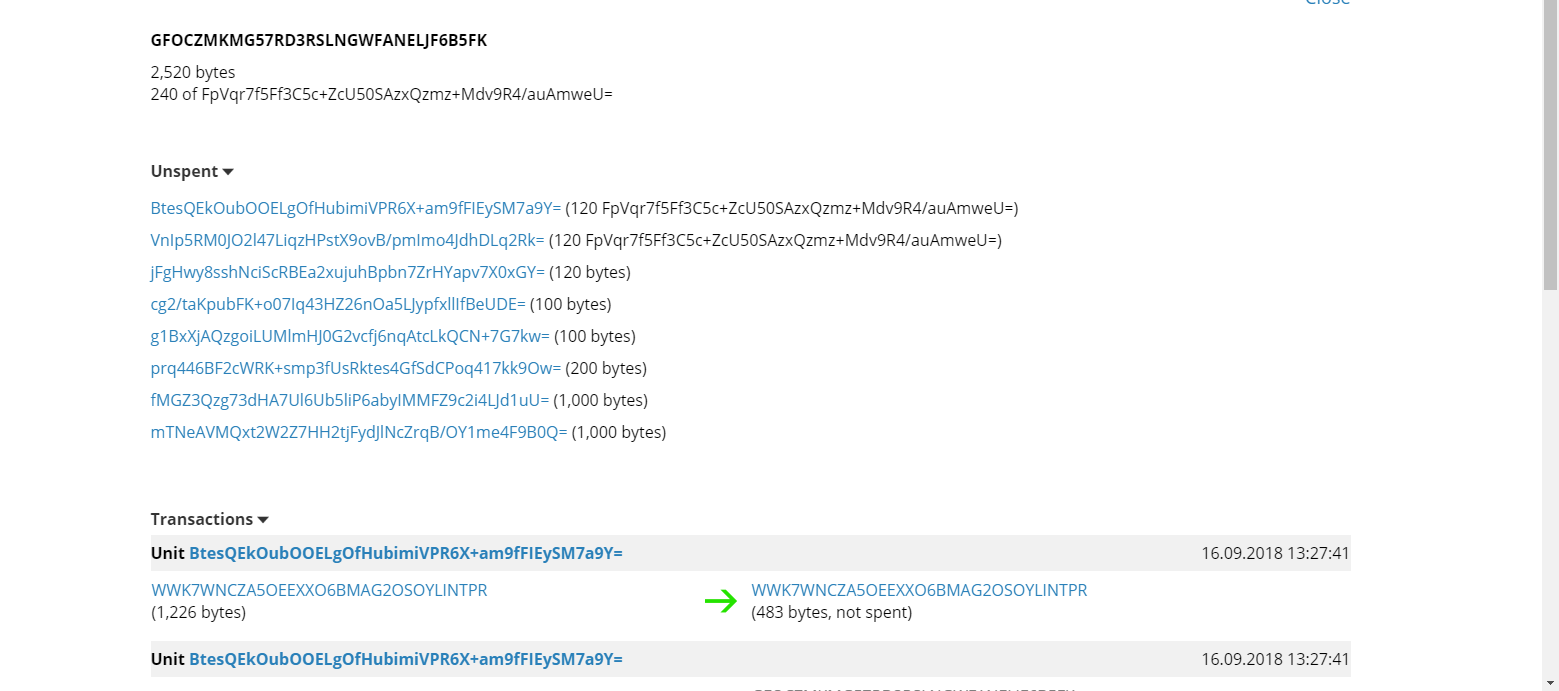Screen dimensions: 1559x691
Task: Click the address heading GFOCZMKMG57RD3RSLNGWFANELJF6B5FK
Action: [x=319, y=40]
